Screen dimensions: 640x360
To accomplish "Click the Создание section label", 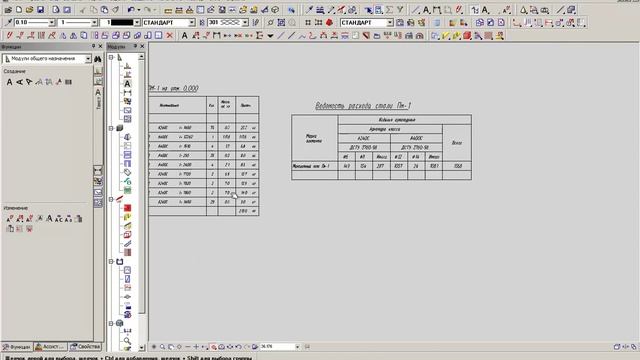I will click(x=14, y=71).
